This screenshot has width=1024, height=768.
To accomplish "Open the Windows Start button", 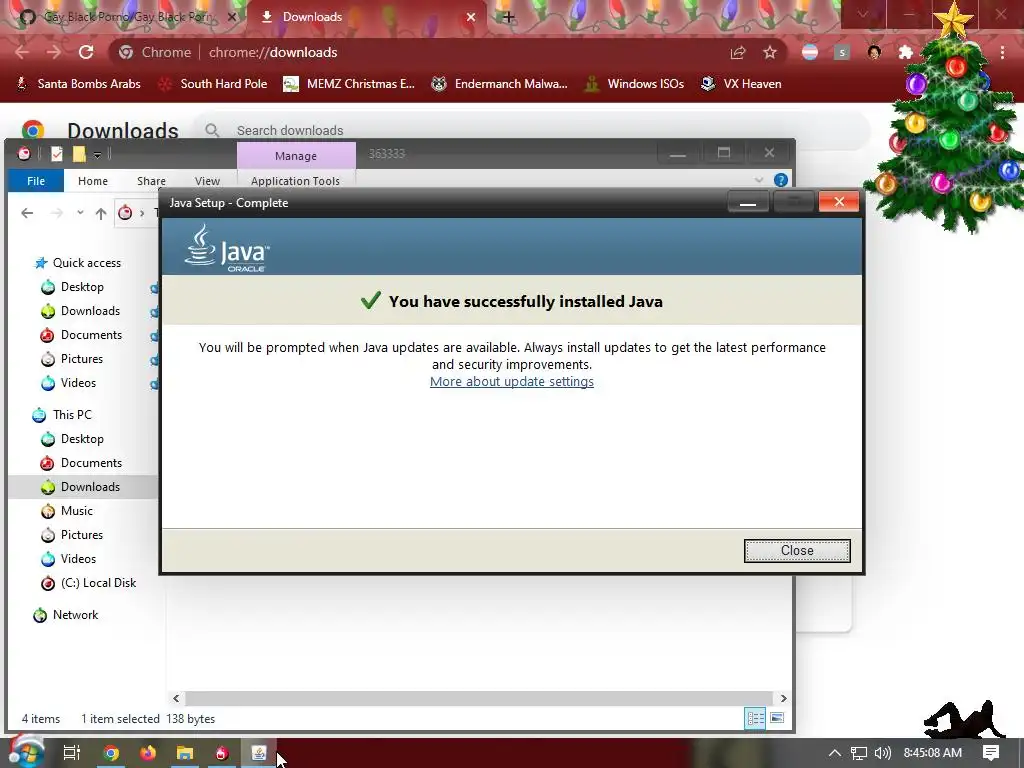I will 26,752.
